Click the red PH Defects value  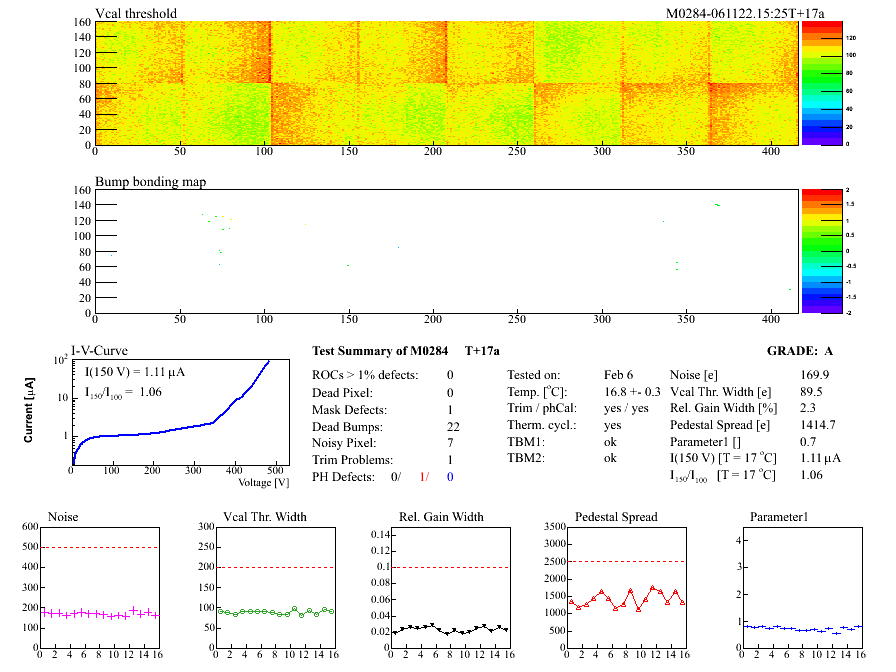point(424,478)
